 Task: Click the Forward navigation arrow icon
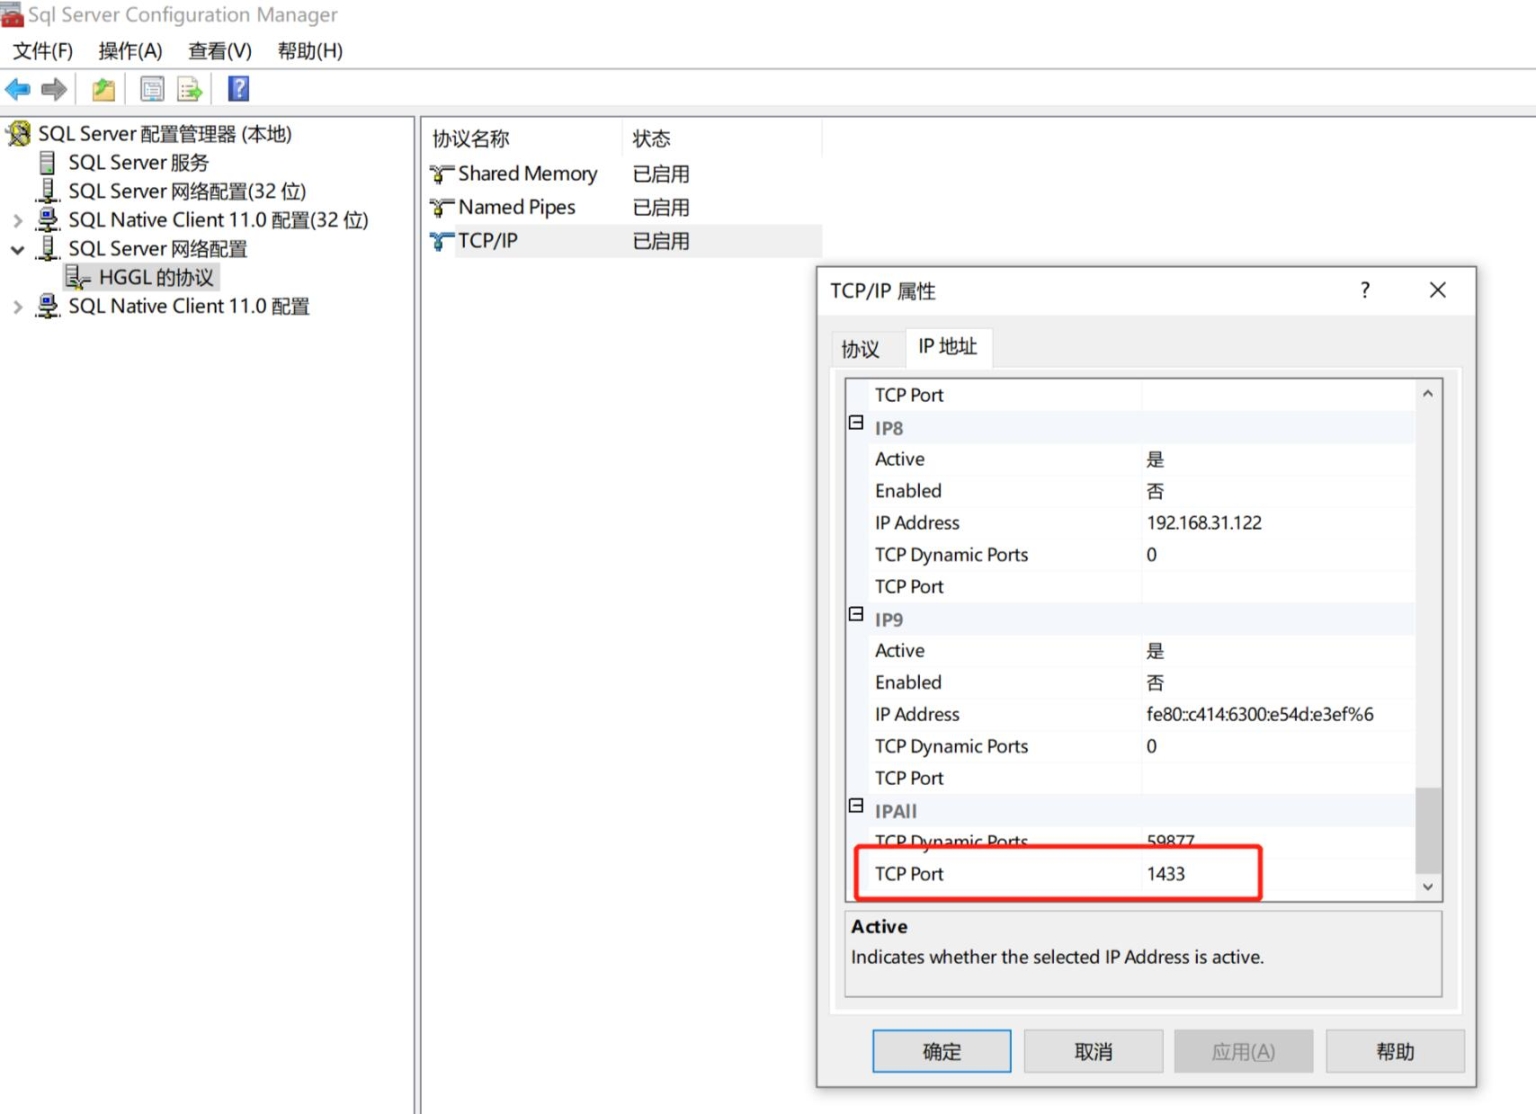click(x=53, y=89)
